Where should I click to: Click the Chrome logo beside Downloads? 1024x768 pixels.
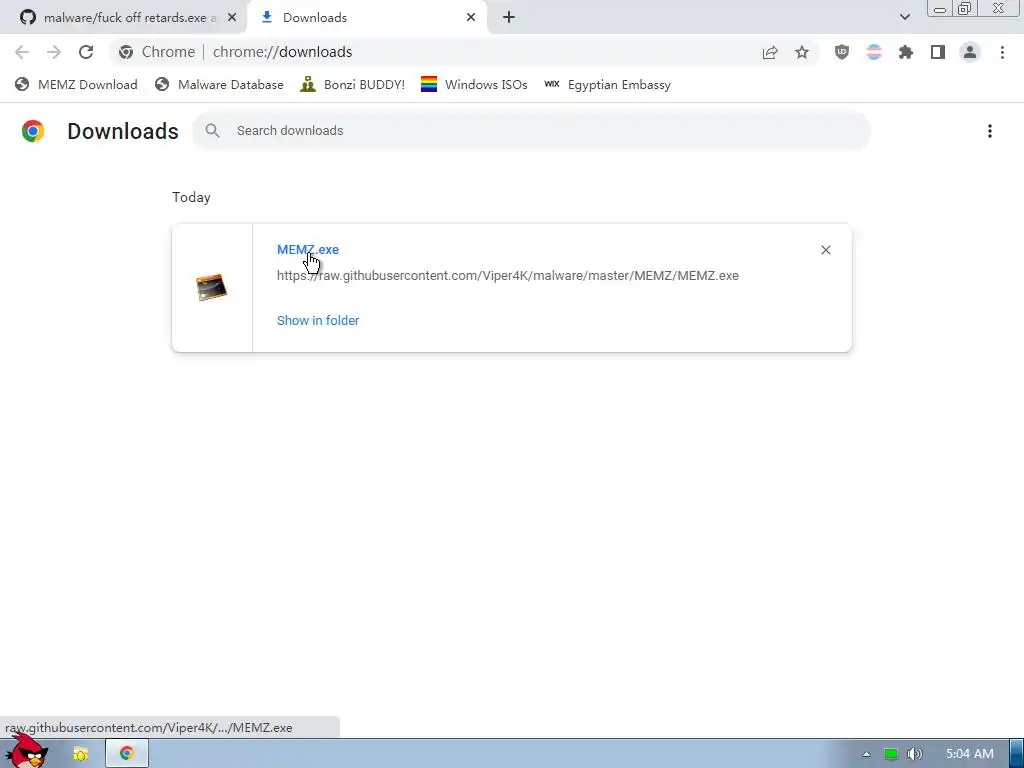[33, 131]
